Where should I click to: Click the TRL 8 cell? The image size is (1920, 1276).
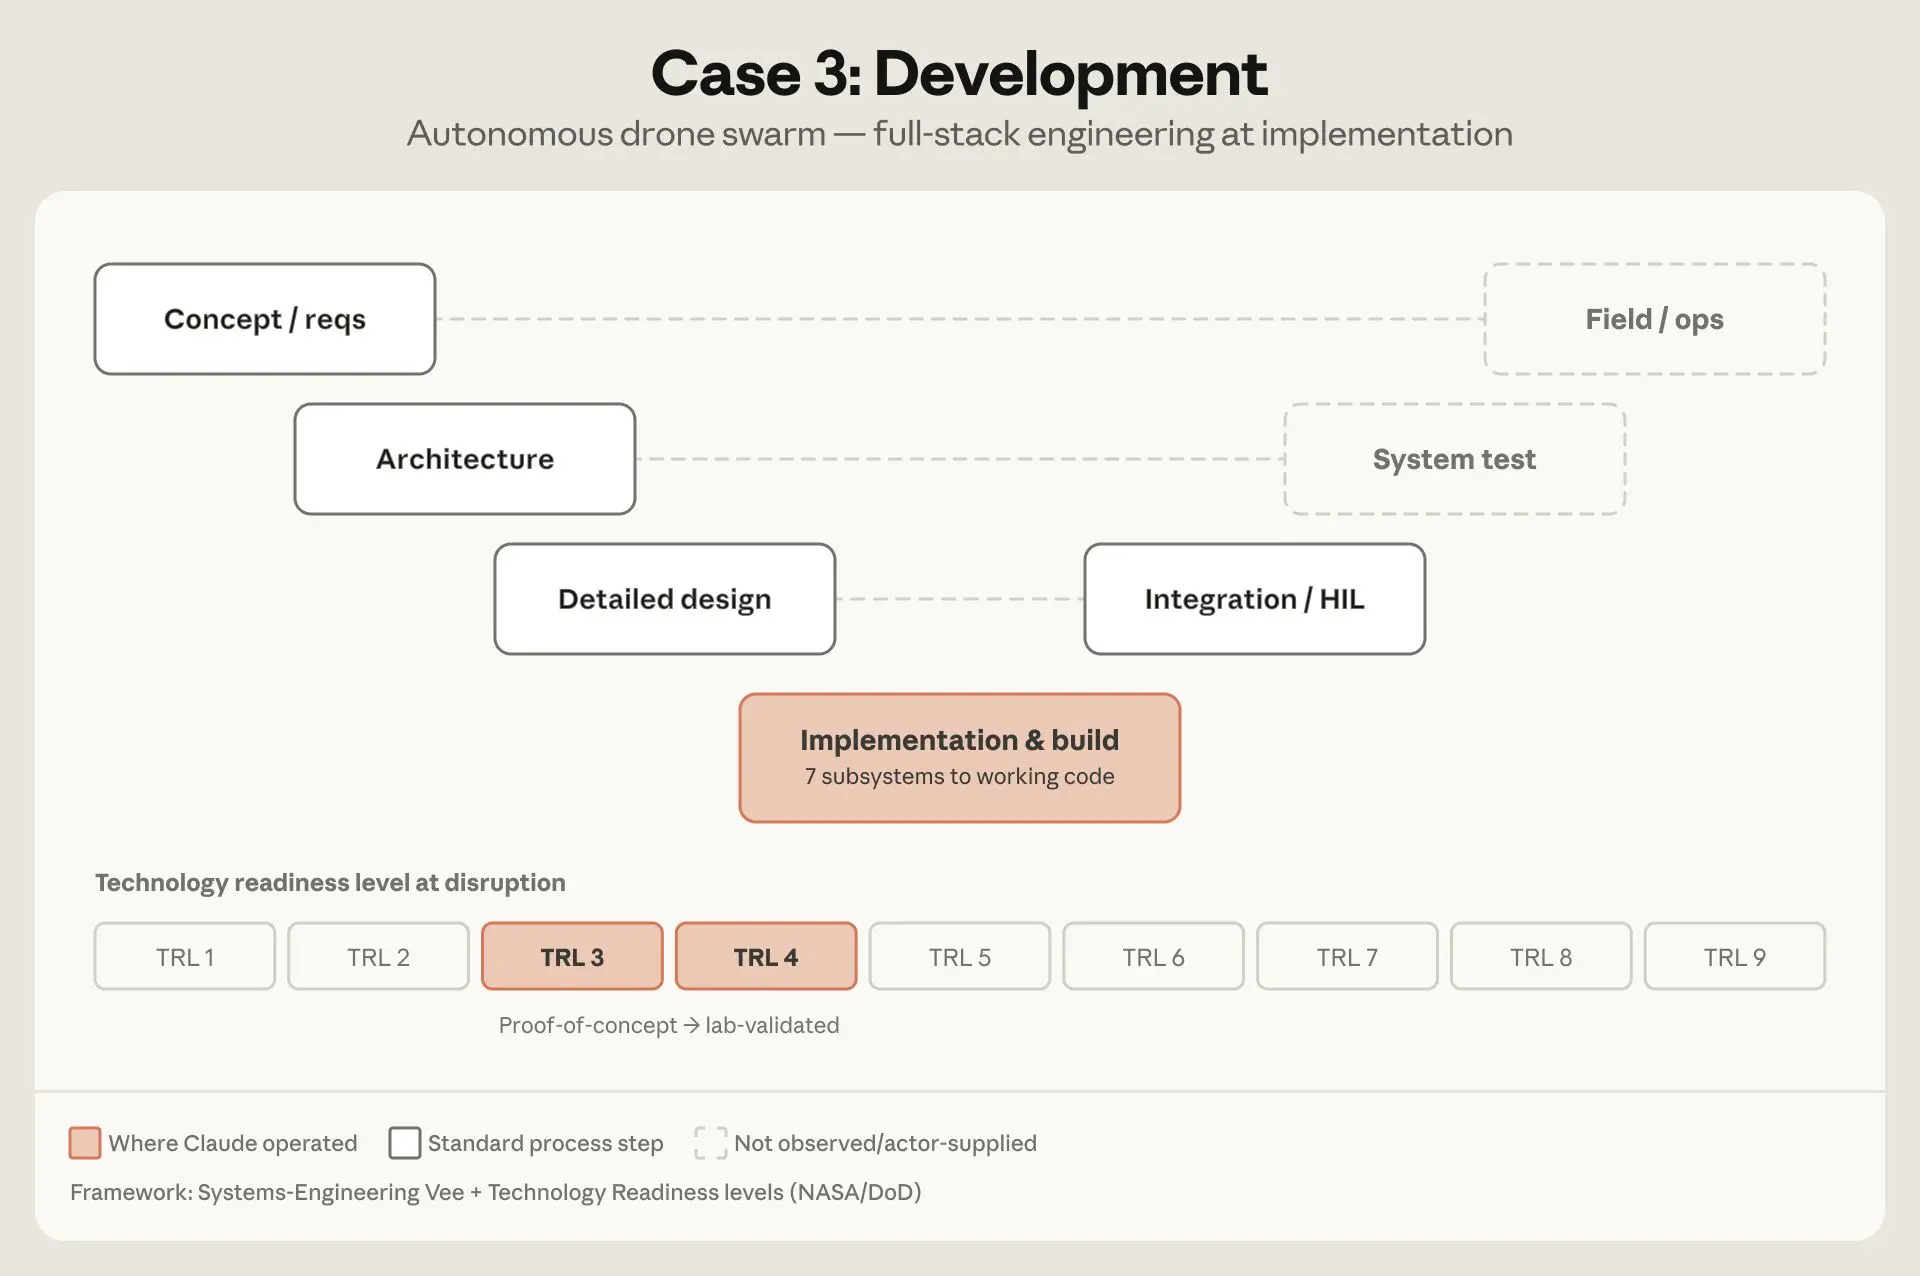(x=1541, y=957)
